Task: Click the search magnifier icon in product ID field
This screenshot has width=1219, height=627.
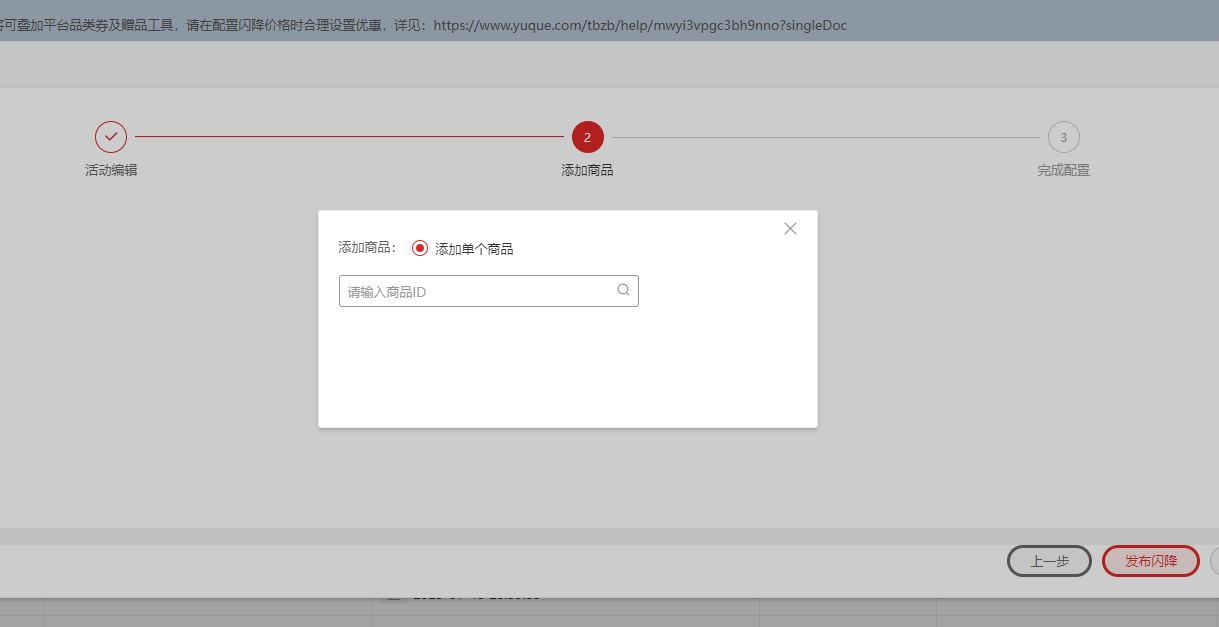Action: (623, 290)
